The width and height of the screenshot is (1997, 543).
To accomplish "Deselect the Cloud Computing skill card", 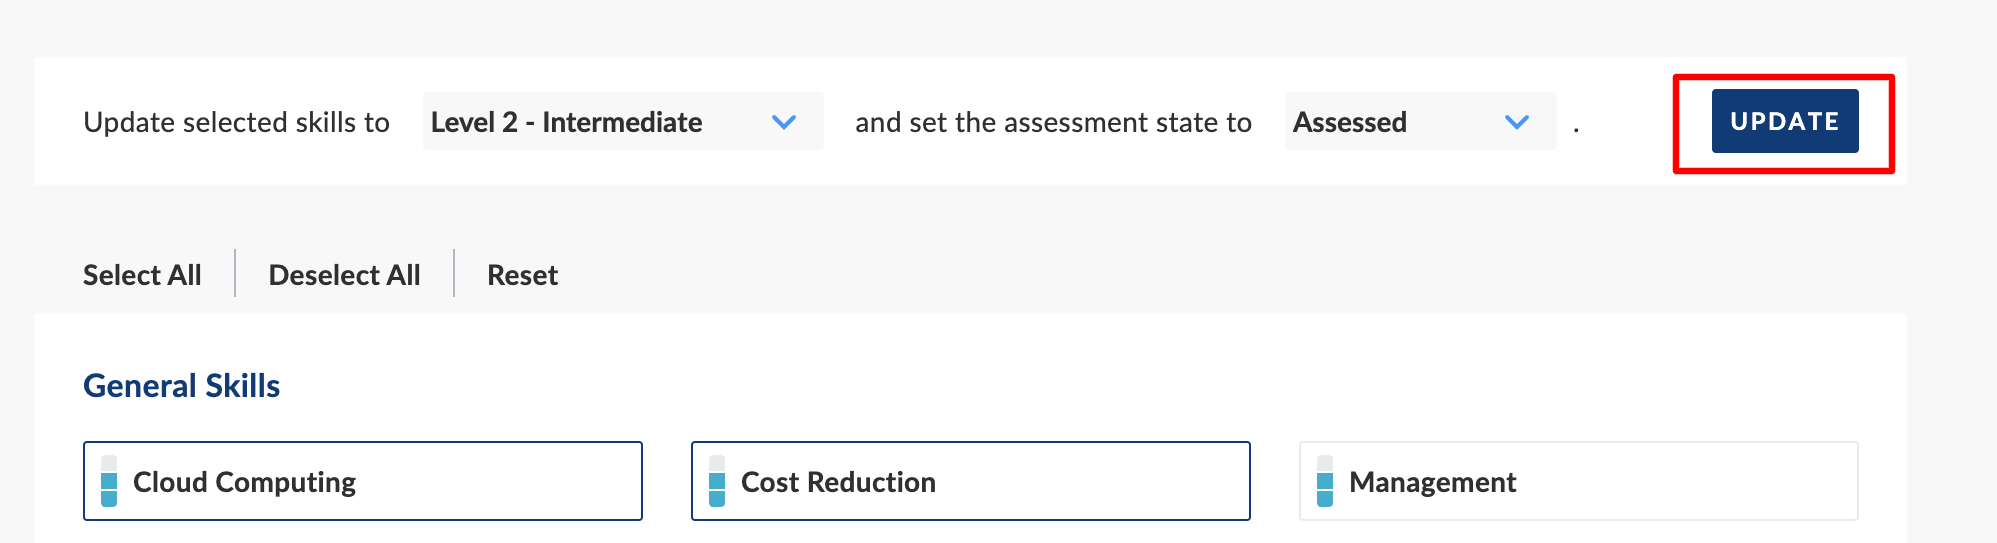I will [363, 481].
